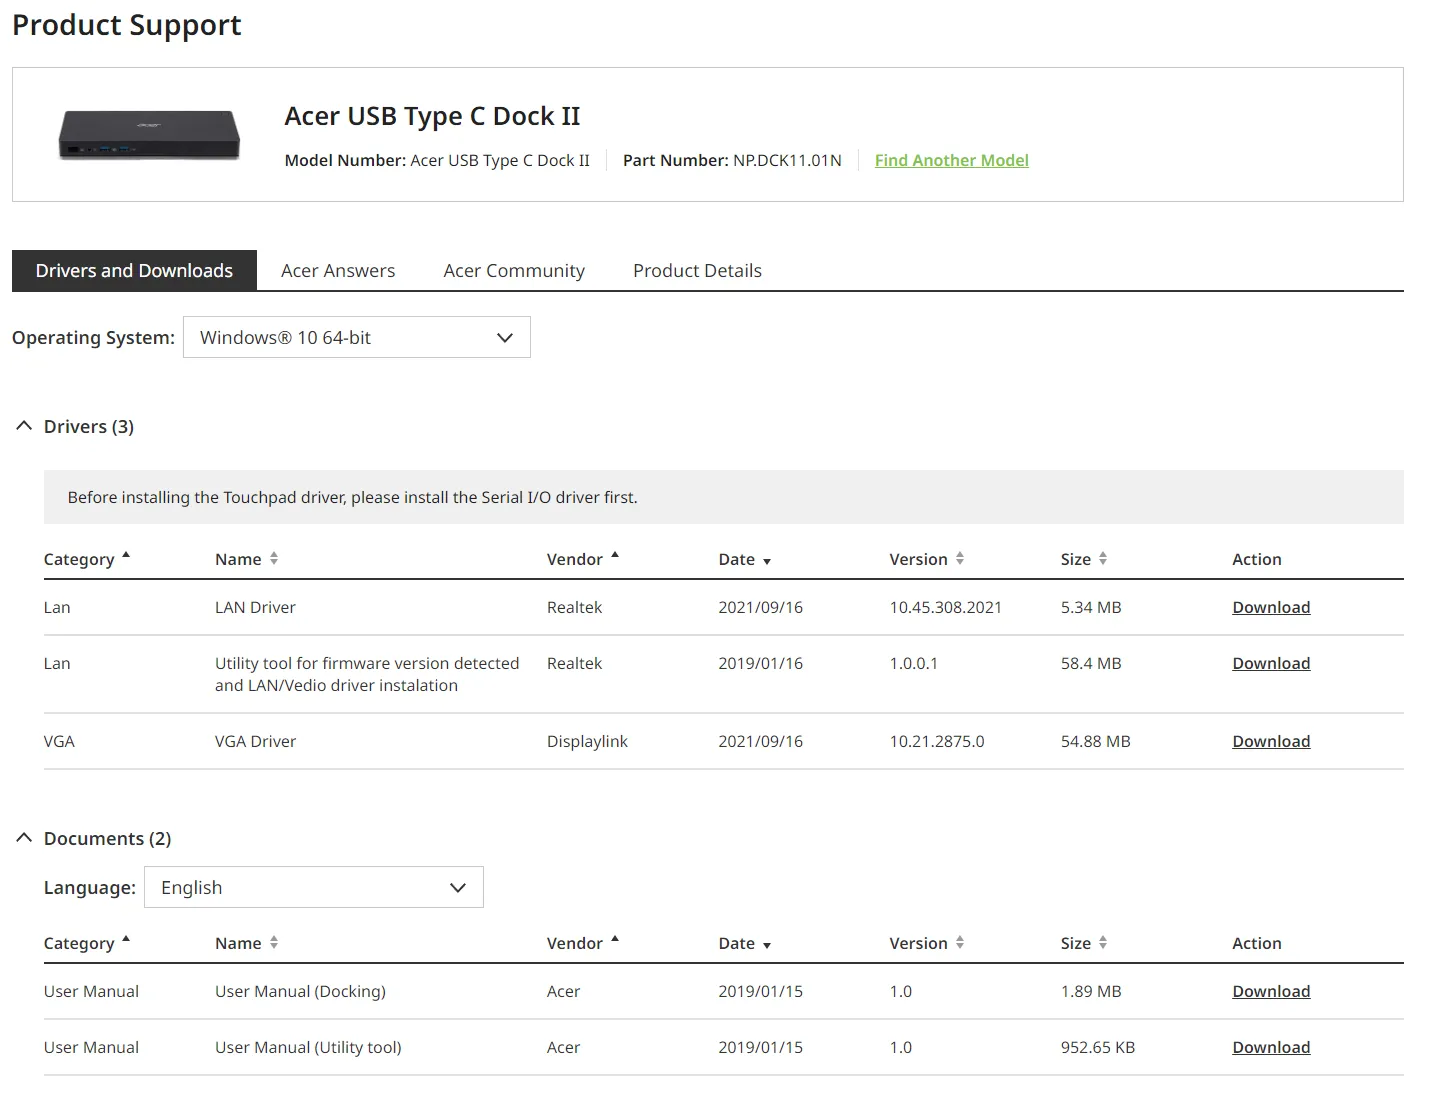The height and width of the screenshot is (1099, 1432).
Task: Click the 1.0.0.1 version cell
Action: click(x=914, y=663)
